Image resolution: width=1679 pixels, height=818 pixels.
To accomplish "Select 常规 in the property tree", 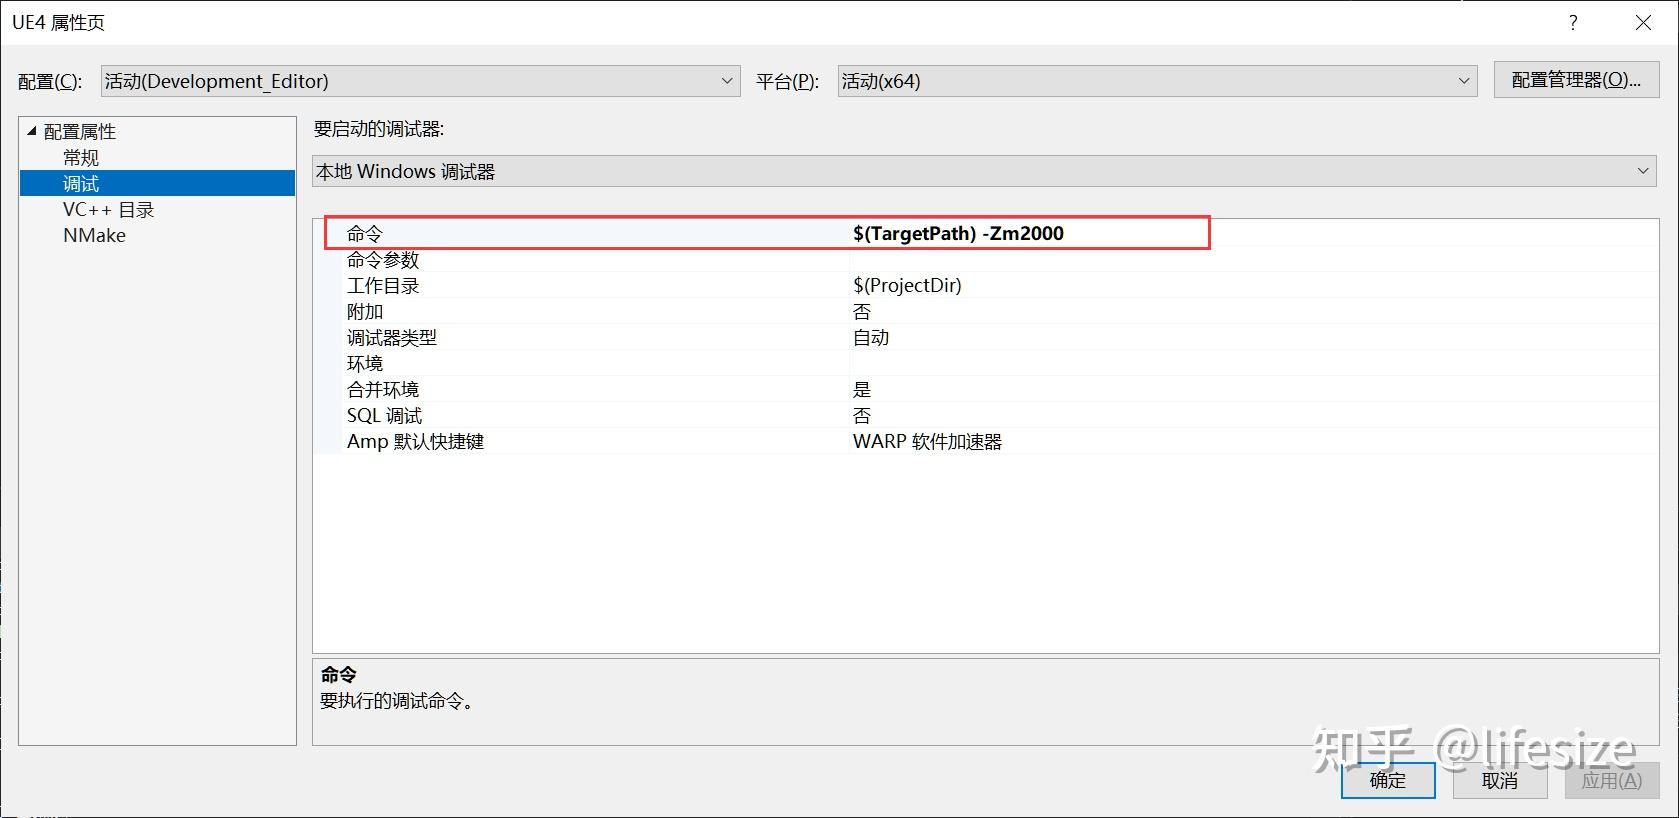I will tap(81, 158).
